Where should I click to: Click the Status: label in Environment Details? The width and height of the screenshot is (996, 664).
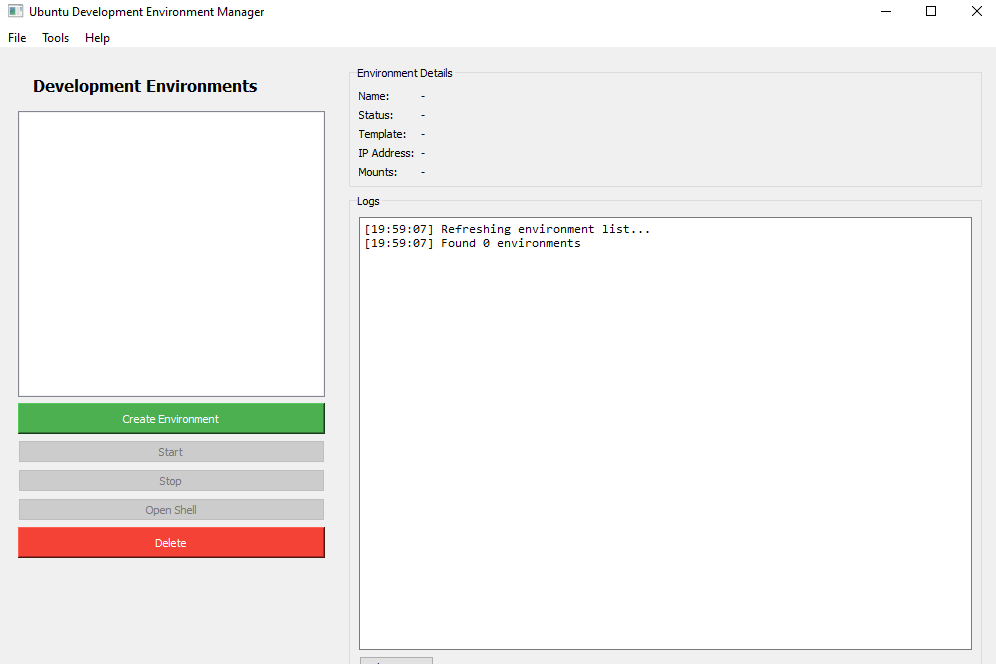pos(375,116)
